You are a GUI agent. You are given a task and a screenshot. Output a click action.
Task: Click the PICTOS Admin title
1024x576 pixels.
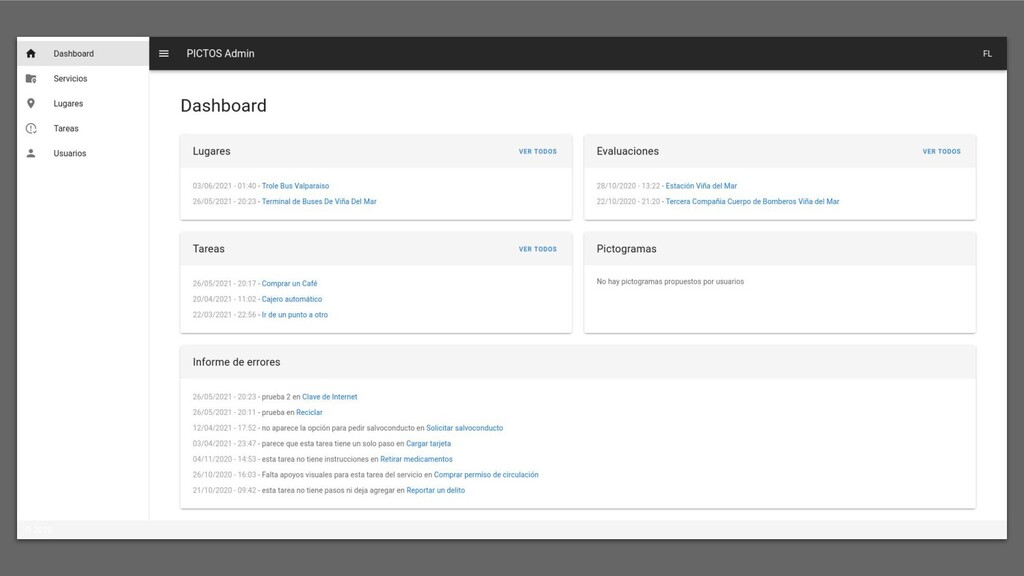(x=220, y=54)
